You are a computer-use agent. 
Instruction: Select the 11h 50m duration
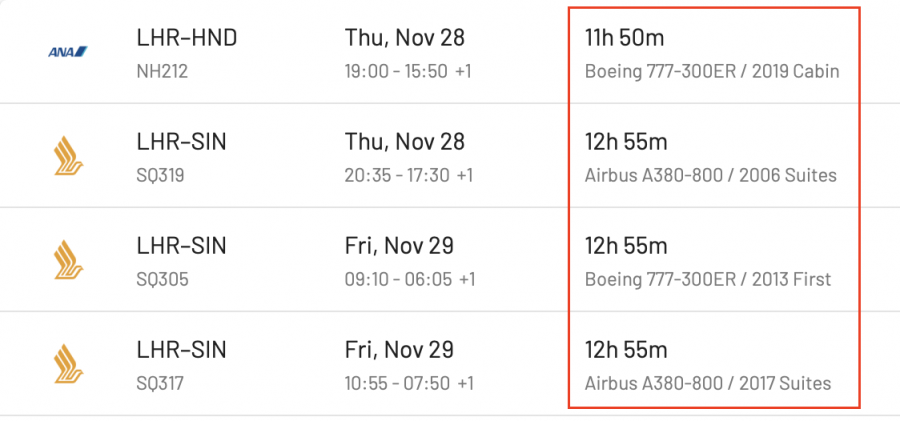[624, 38]
